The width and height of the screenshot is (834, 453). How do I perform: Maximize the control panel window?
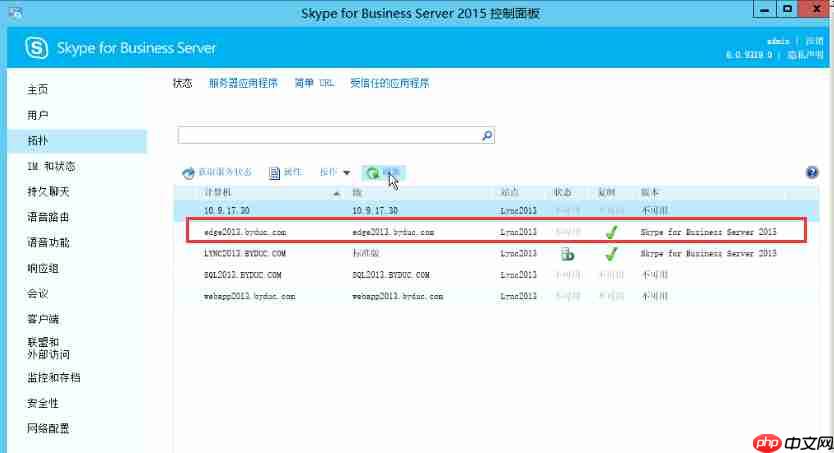788,10
